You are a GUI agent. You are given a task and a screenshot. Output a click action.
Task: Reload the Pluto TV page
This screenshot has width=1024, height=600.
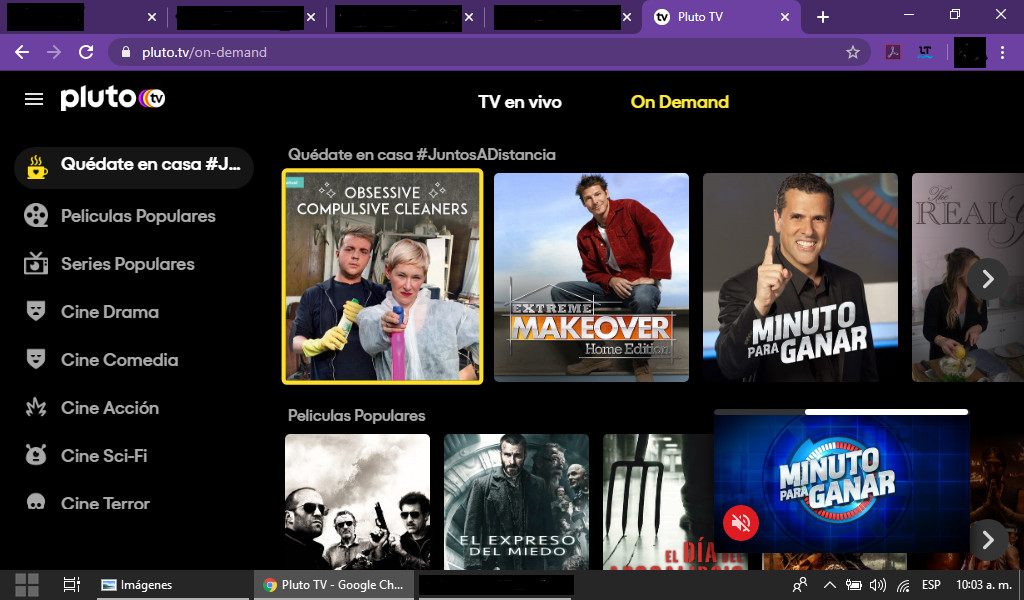pyautogui.click(x=86, y=52)
